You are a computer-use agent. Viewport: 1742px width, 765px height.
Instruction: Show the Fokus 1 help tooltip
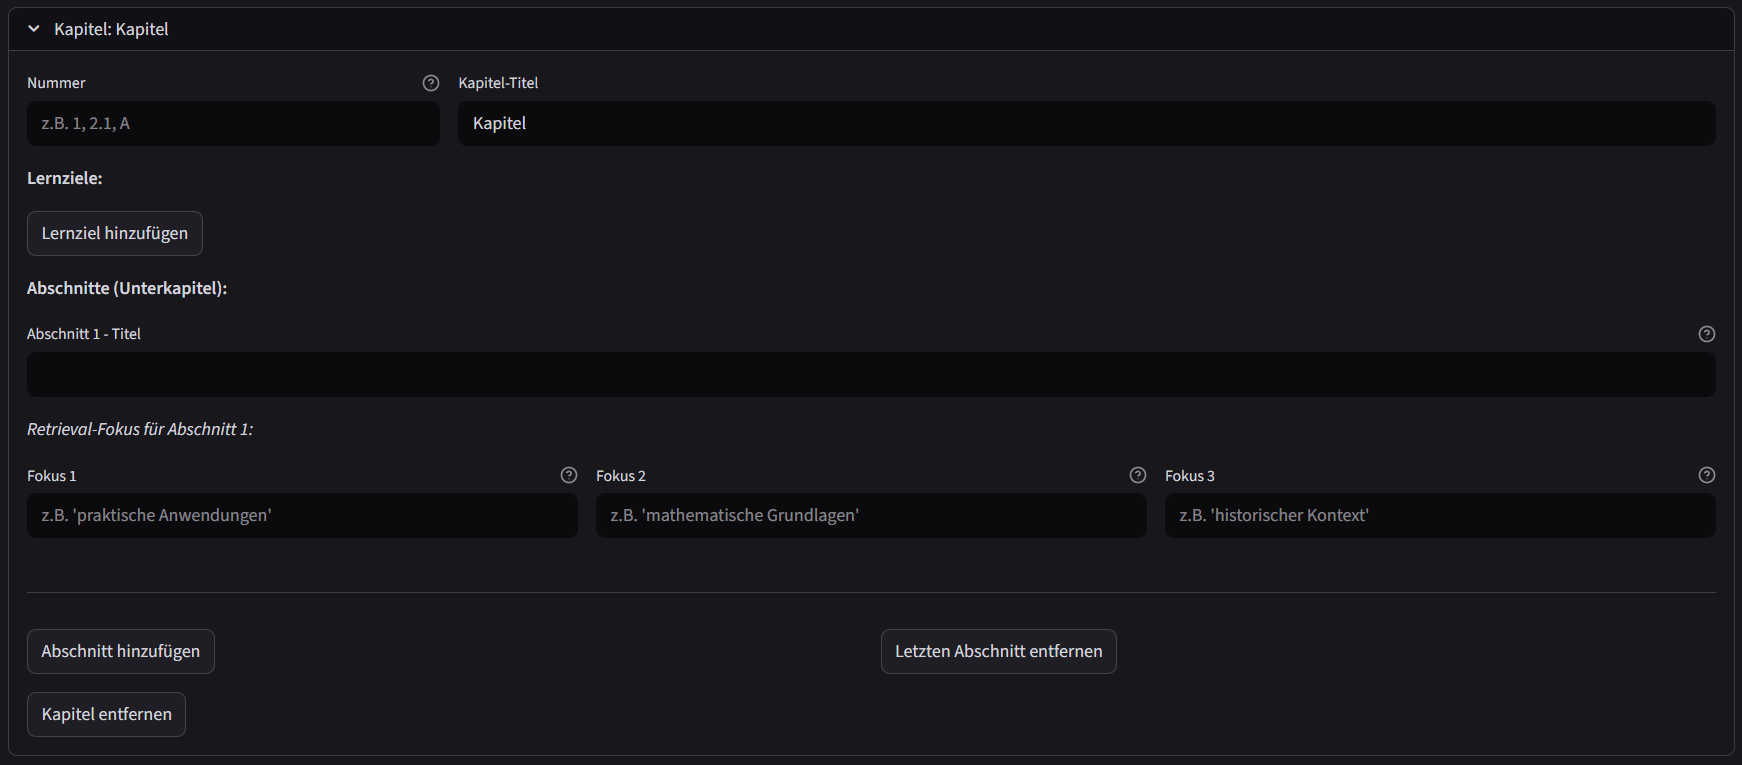coord(569,475)
